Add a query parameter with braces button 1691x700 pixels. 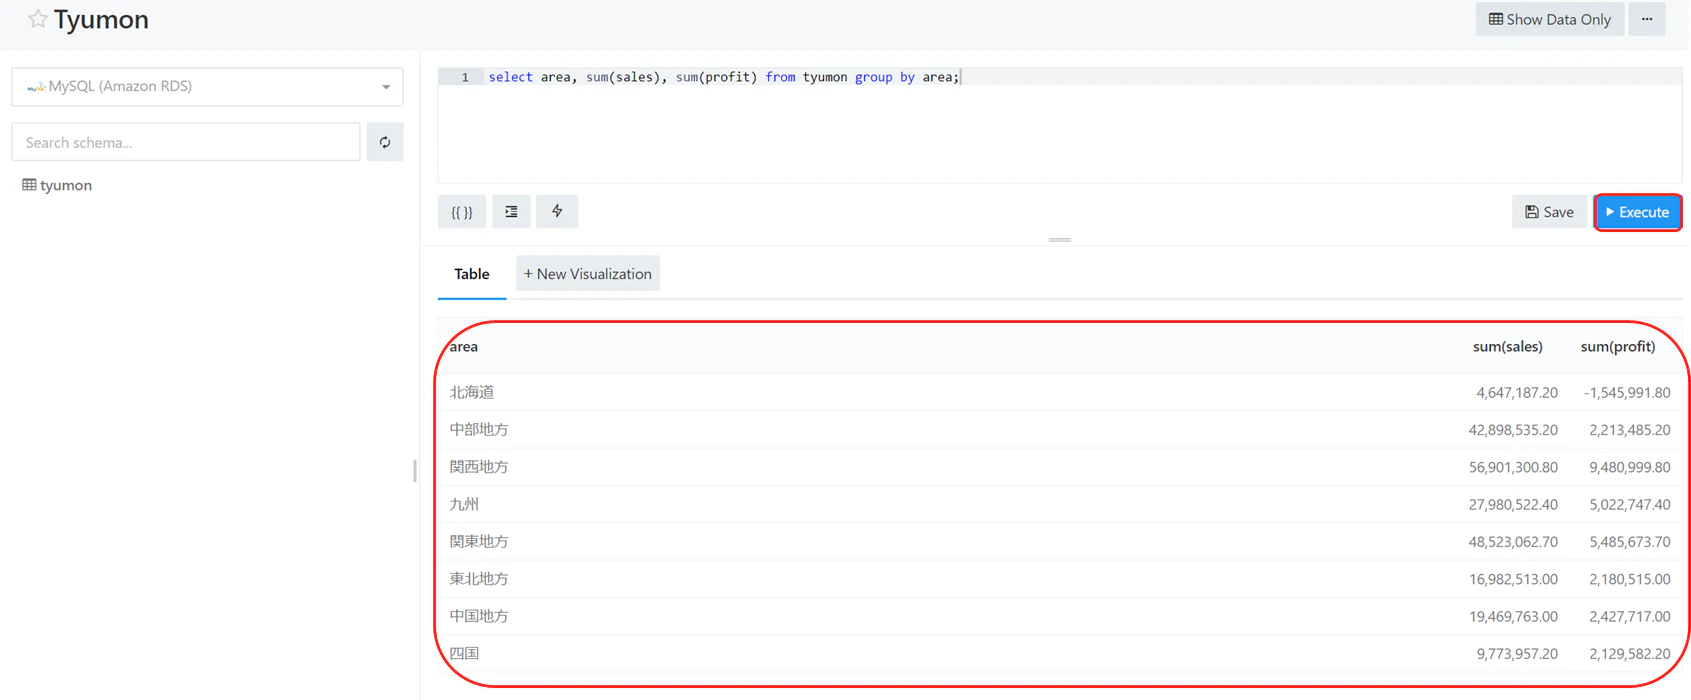[x=462, y=212]
